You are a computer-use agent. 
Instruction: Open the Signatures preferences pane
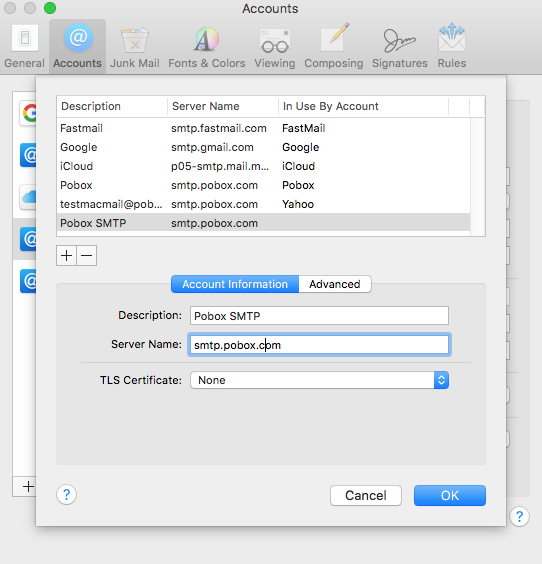coord(400,47)
